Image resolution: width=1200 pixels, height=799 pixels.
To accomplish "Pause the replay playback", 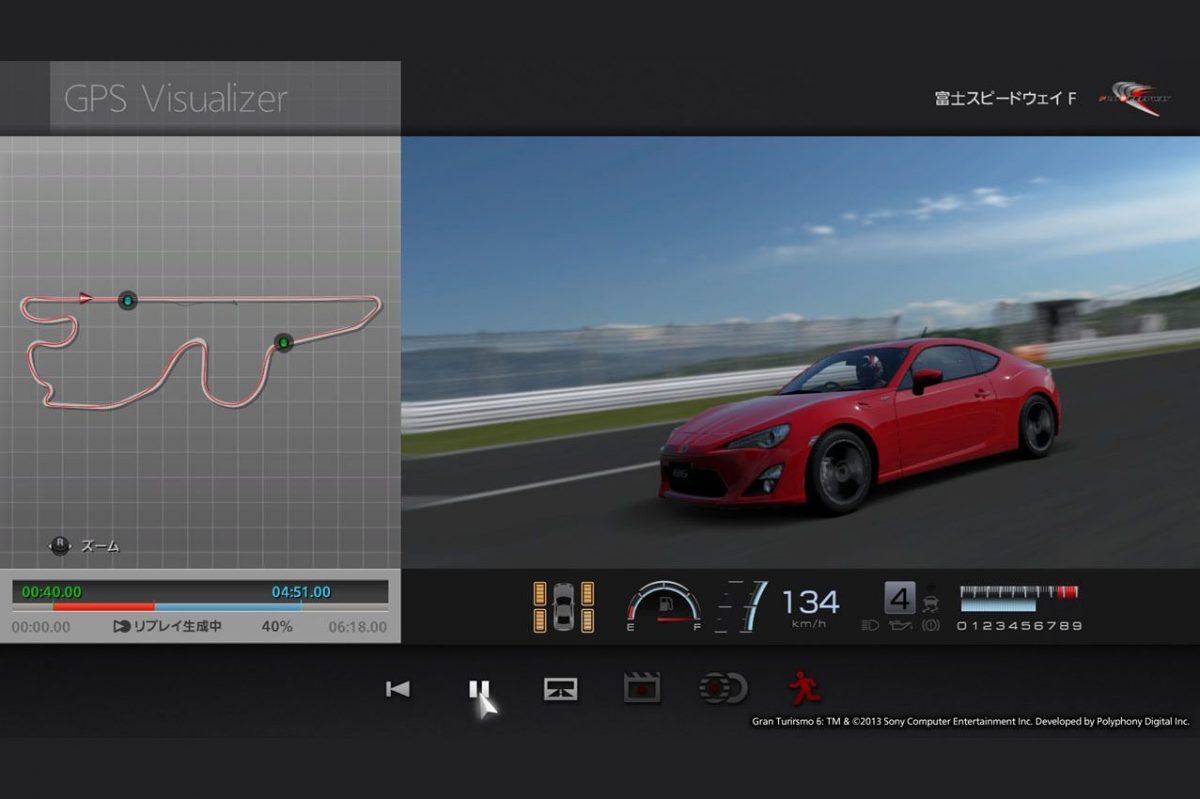I will [479, 689].
